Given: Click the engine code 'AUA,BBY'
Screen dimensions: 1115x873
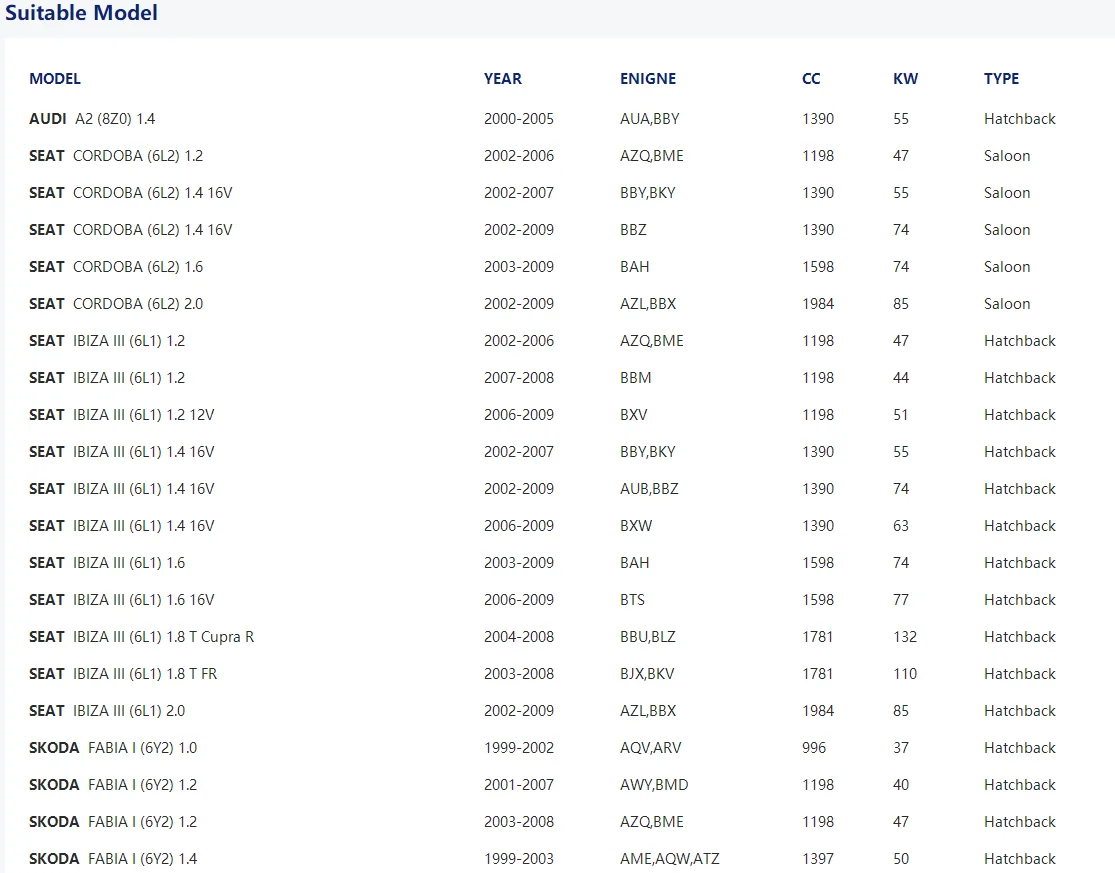Looking at the screenshot, I should [650, 119].
